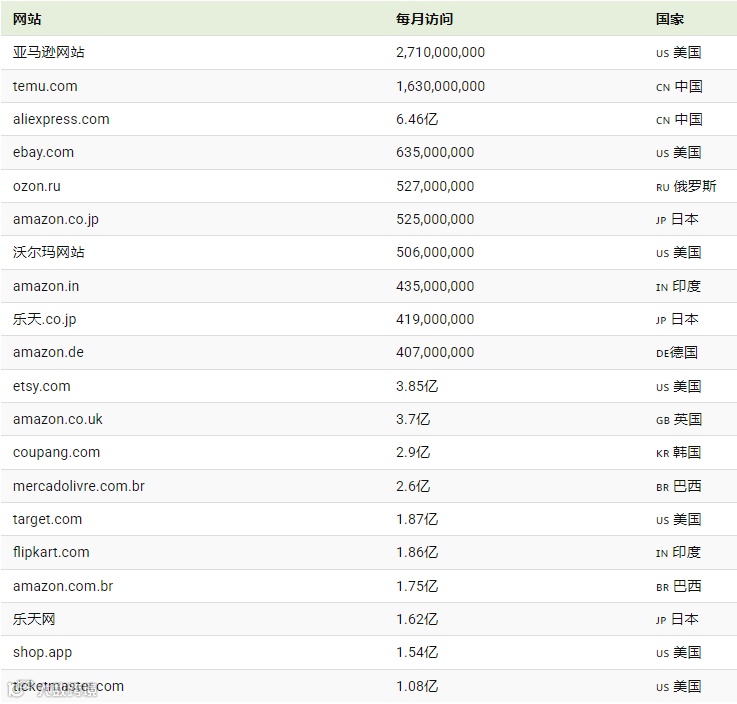Click the 1.86亿 visits value

click(417, 552)
